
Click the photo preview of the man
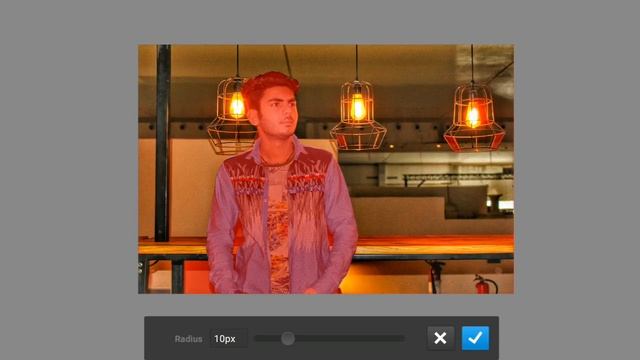point(326,169)
